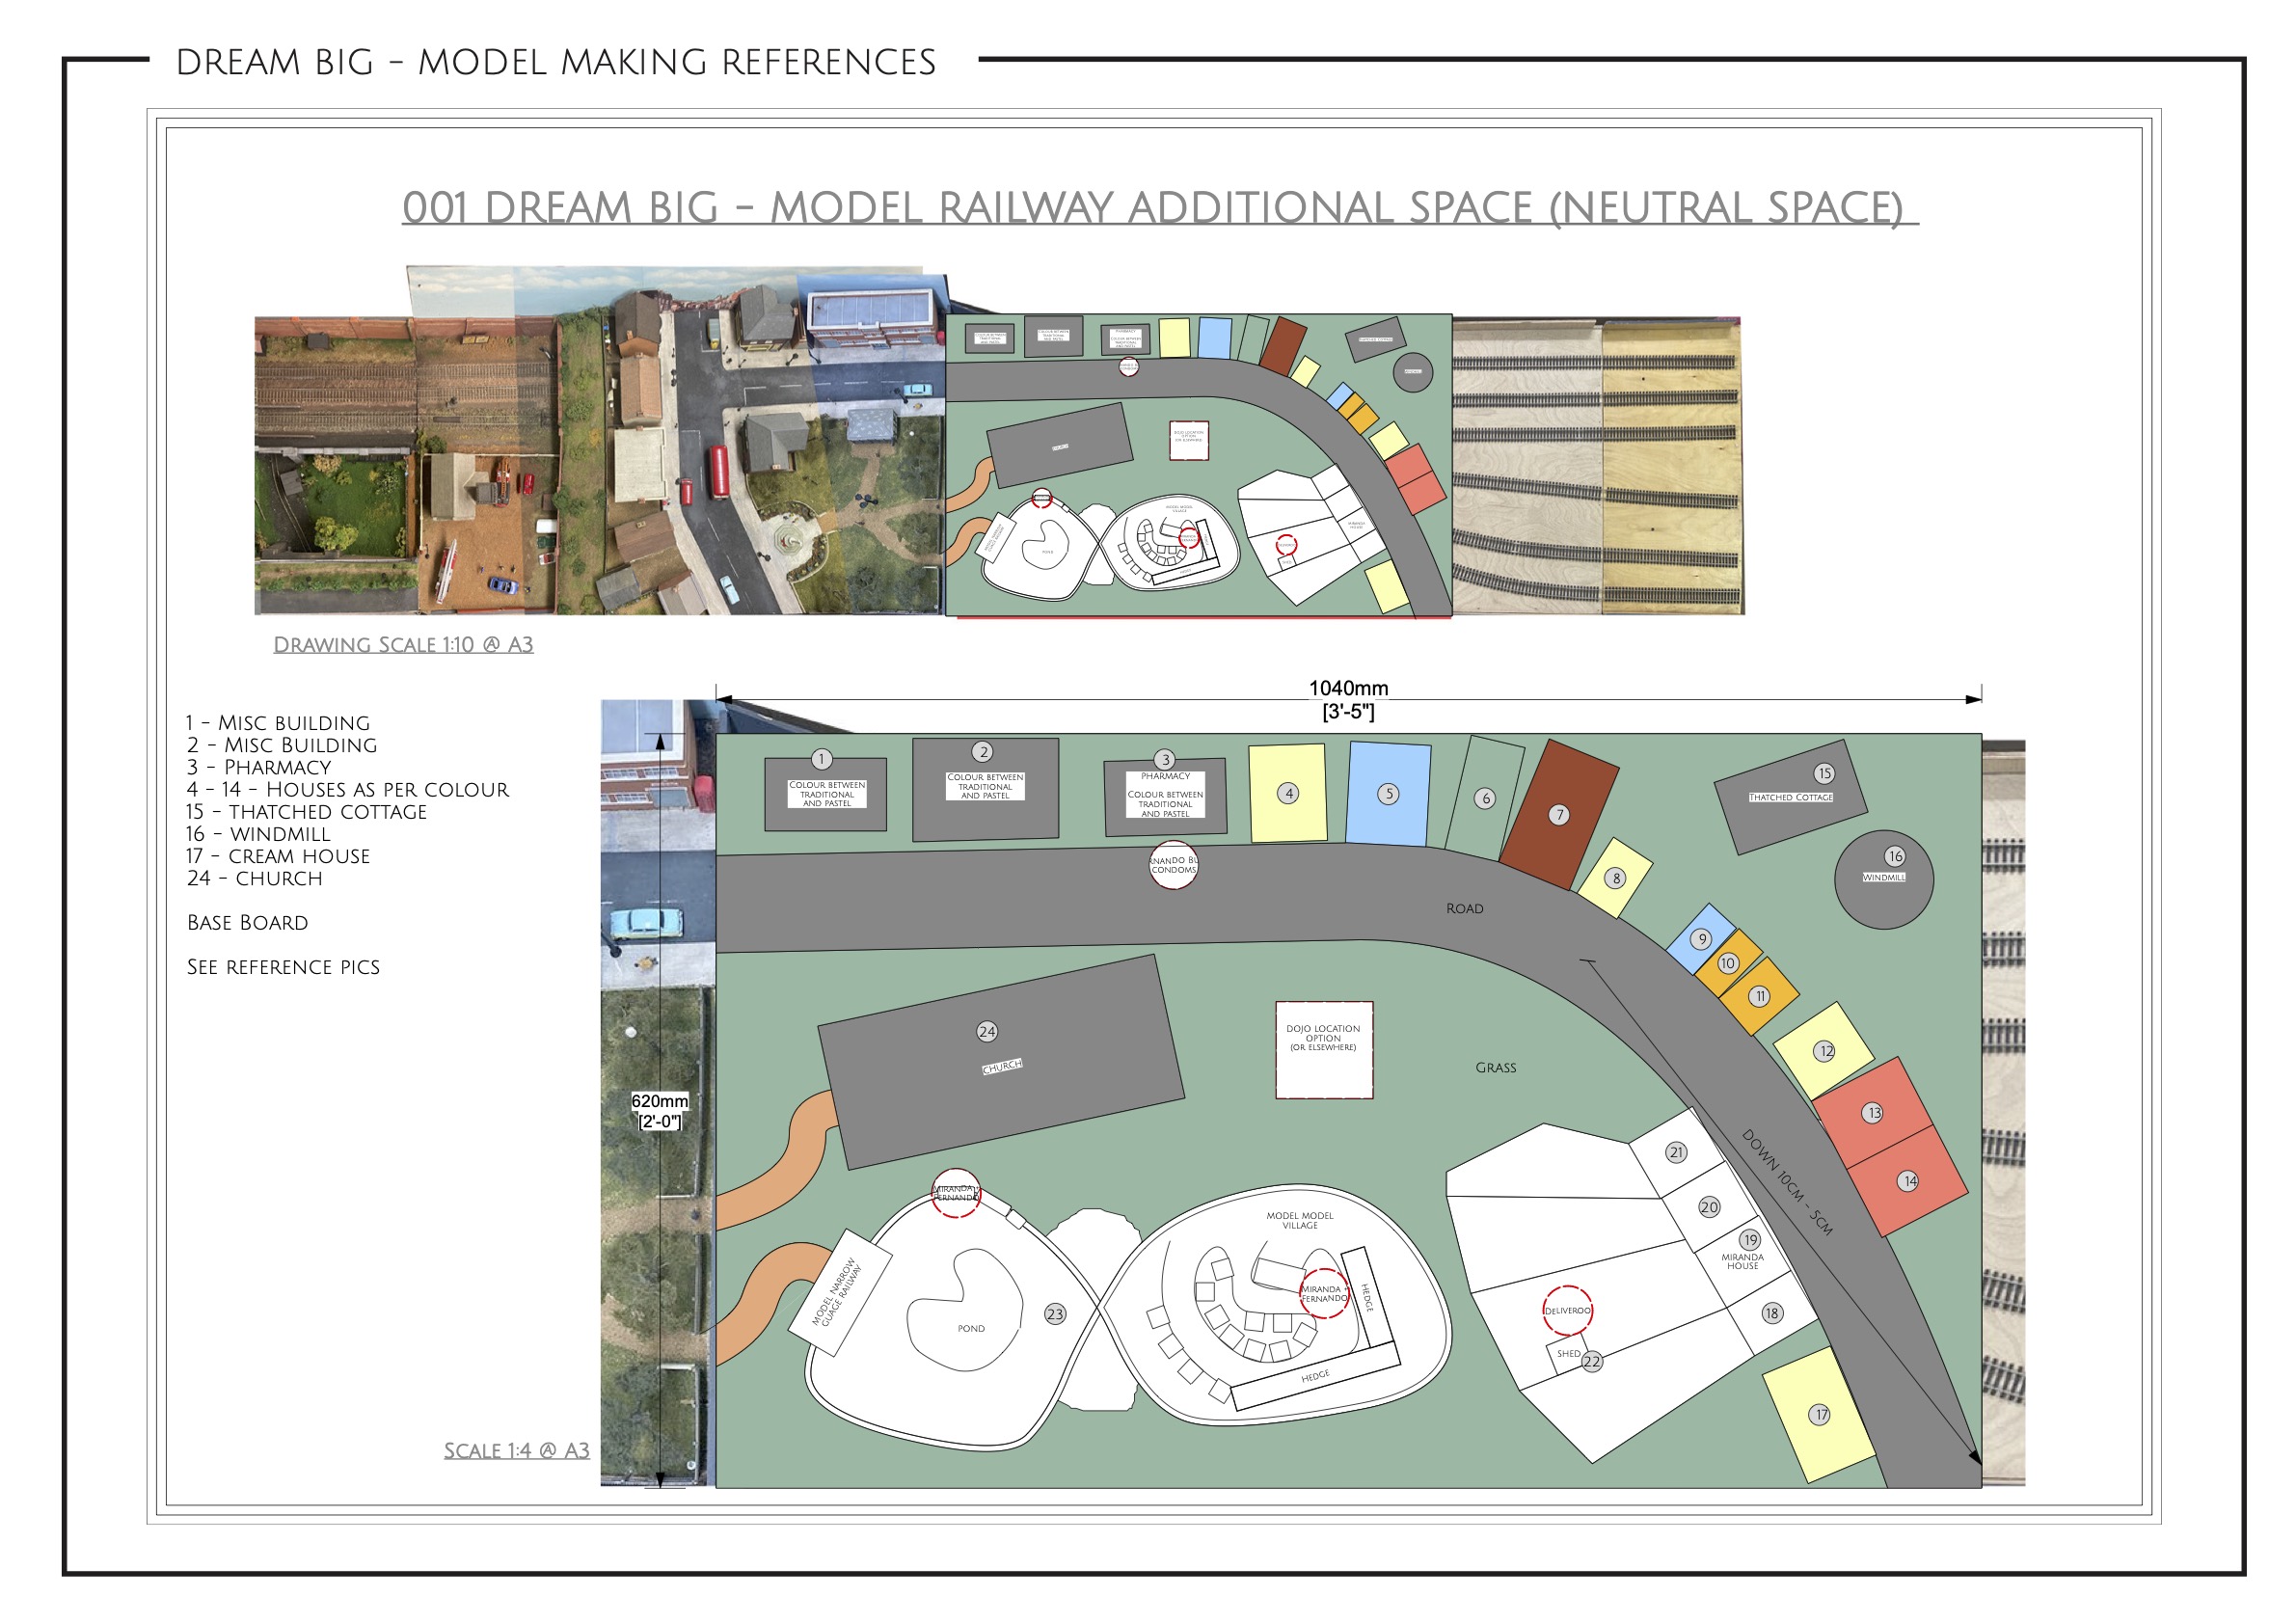Select circled number 22 near the shed
The width and height of the screenshot is (2296, 1623).
pyautogui.click(x=1592, y=1361)
